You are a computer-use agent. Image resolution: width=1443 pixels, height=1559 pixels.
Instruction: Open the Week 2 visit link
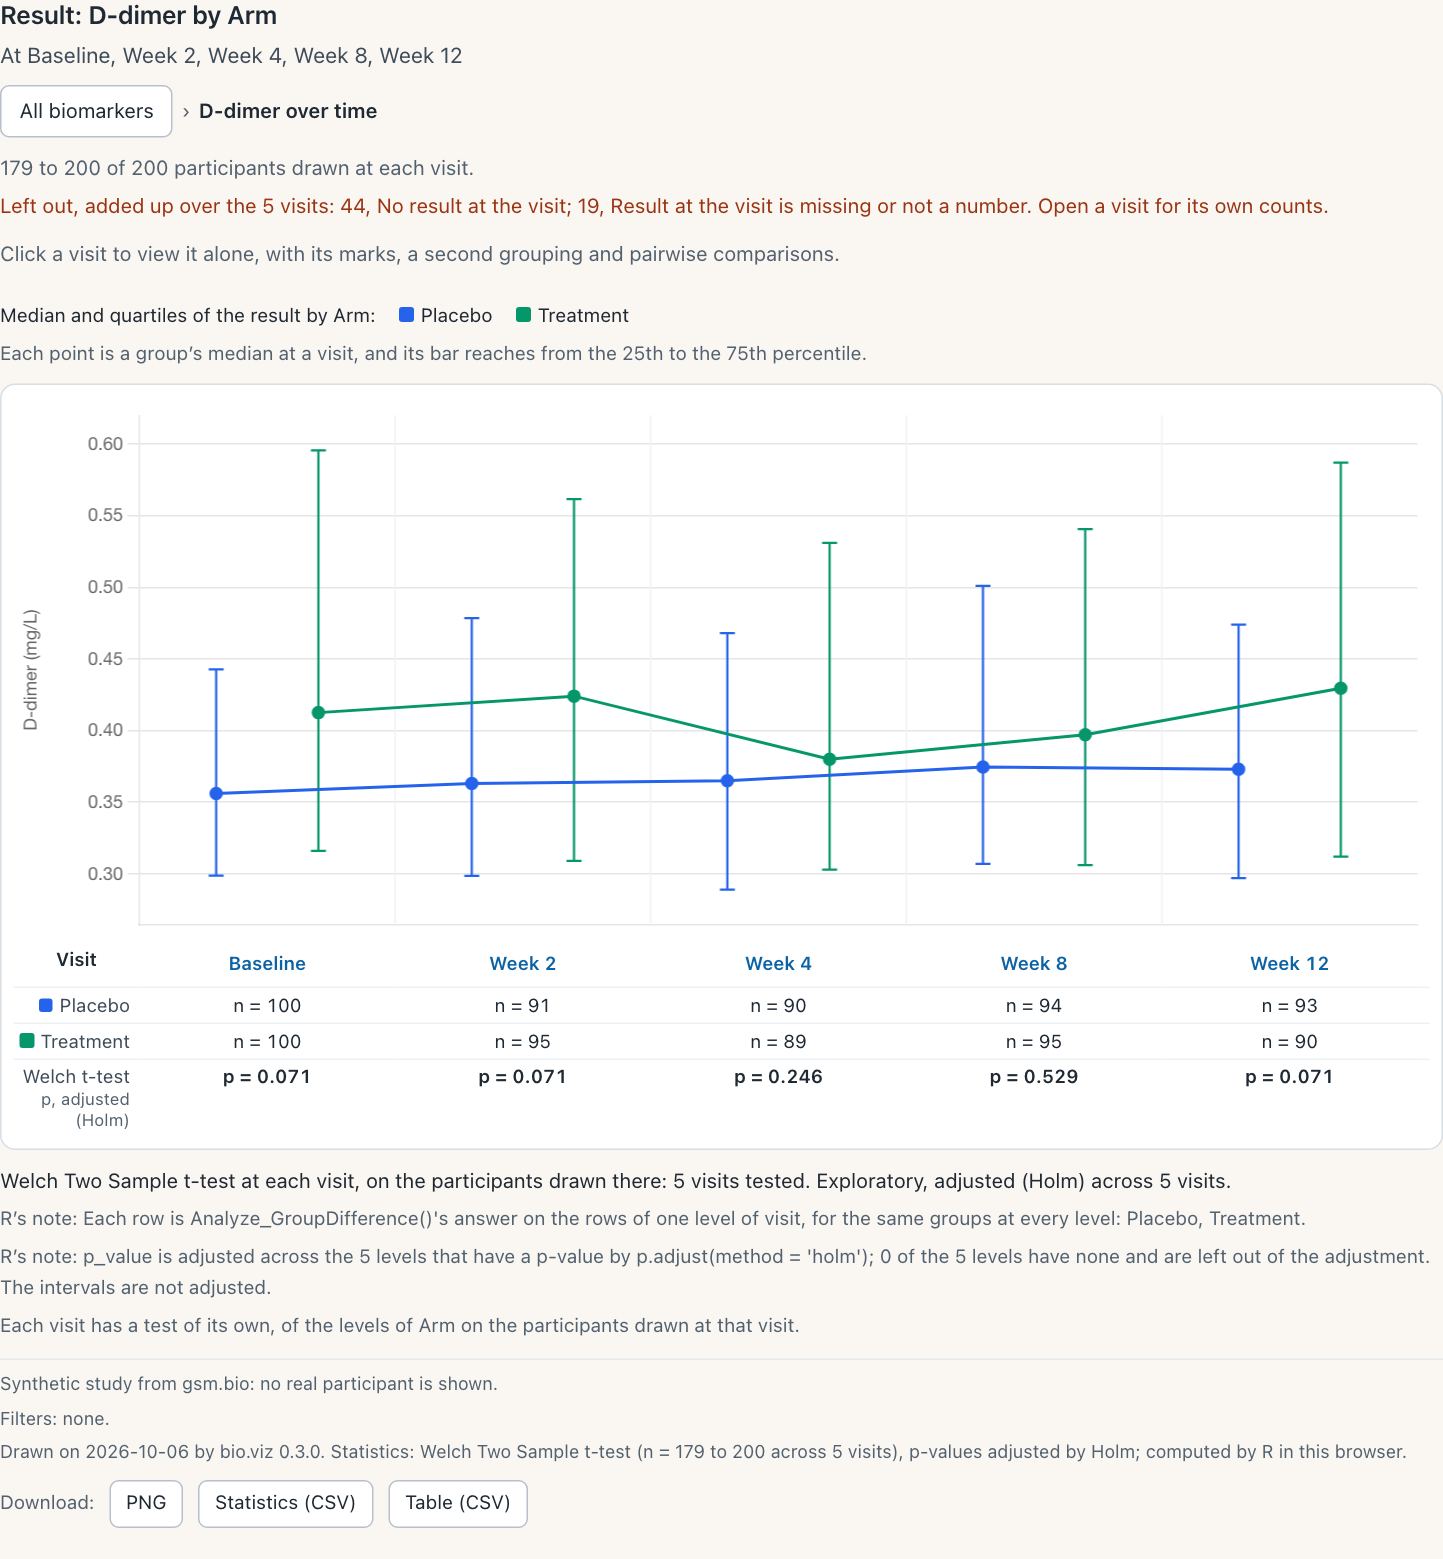click(x=523, y=964)
